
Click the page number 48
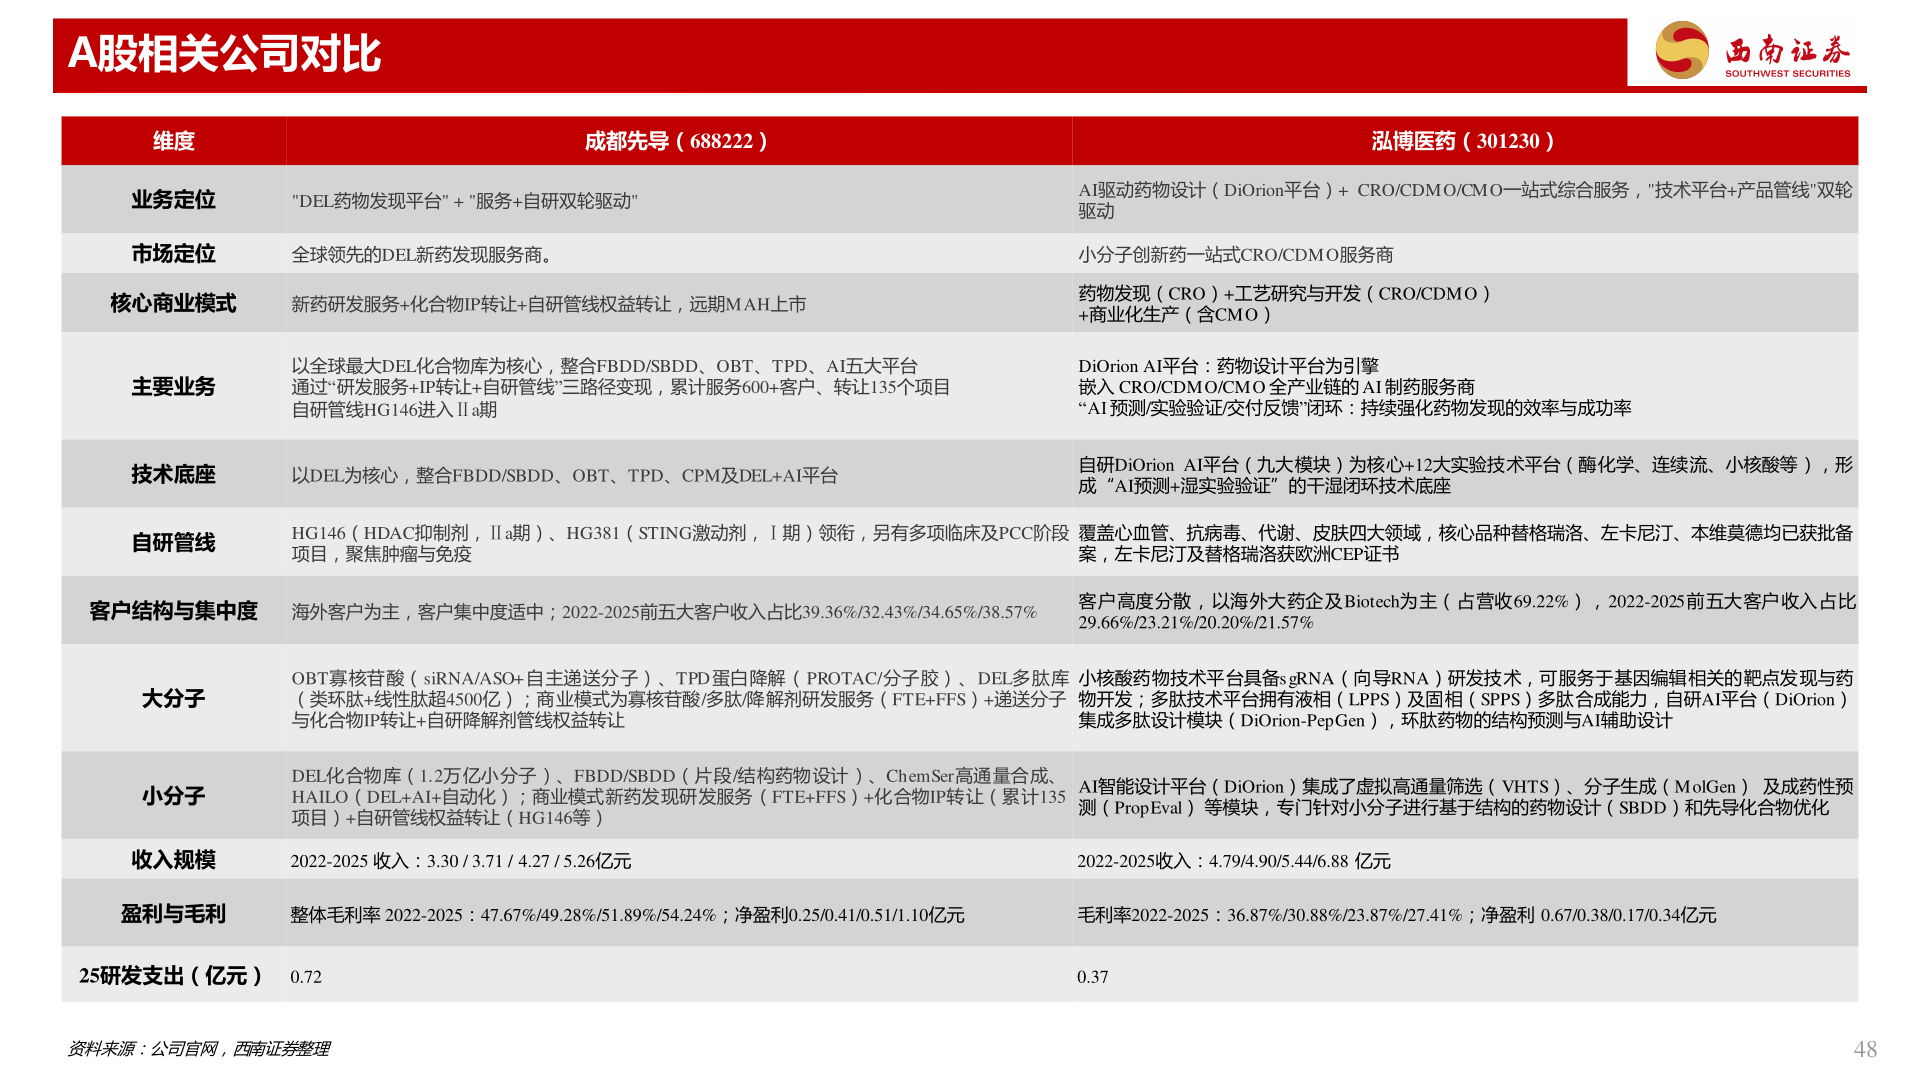(1865, 1049)
